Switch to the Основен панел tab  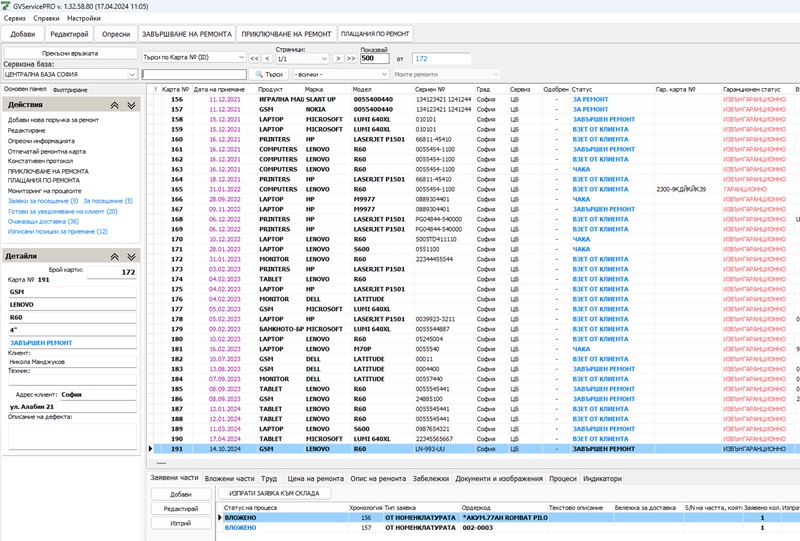25,89
